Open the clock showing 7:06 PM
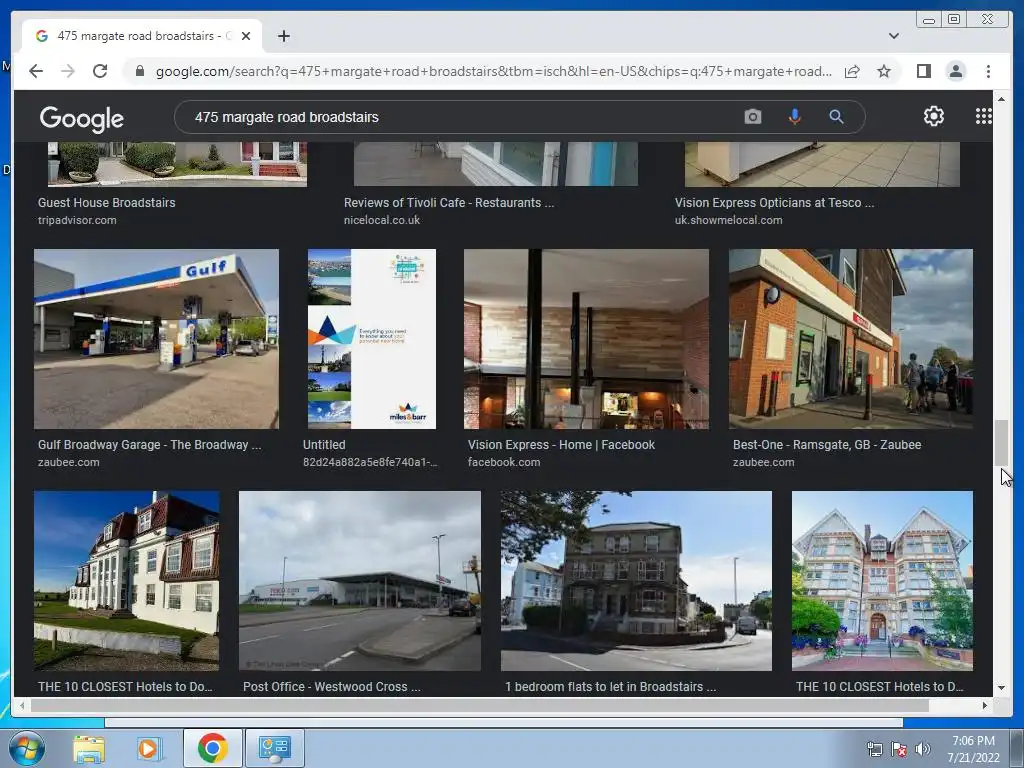The width and height of the screenshot is (1024, 768). (973, 749)
